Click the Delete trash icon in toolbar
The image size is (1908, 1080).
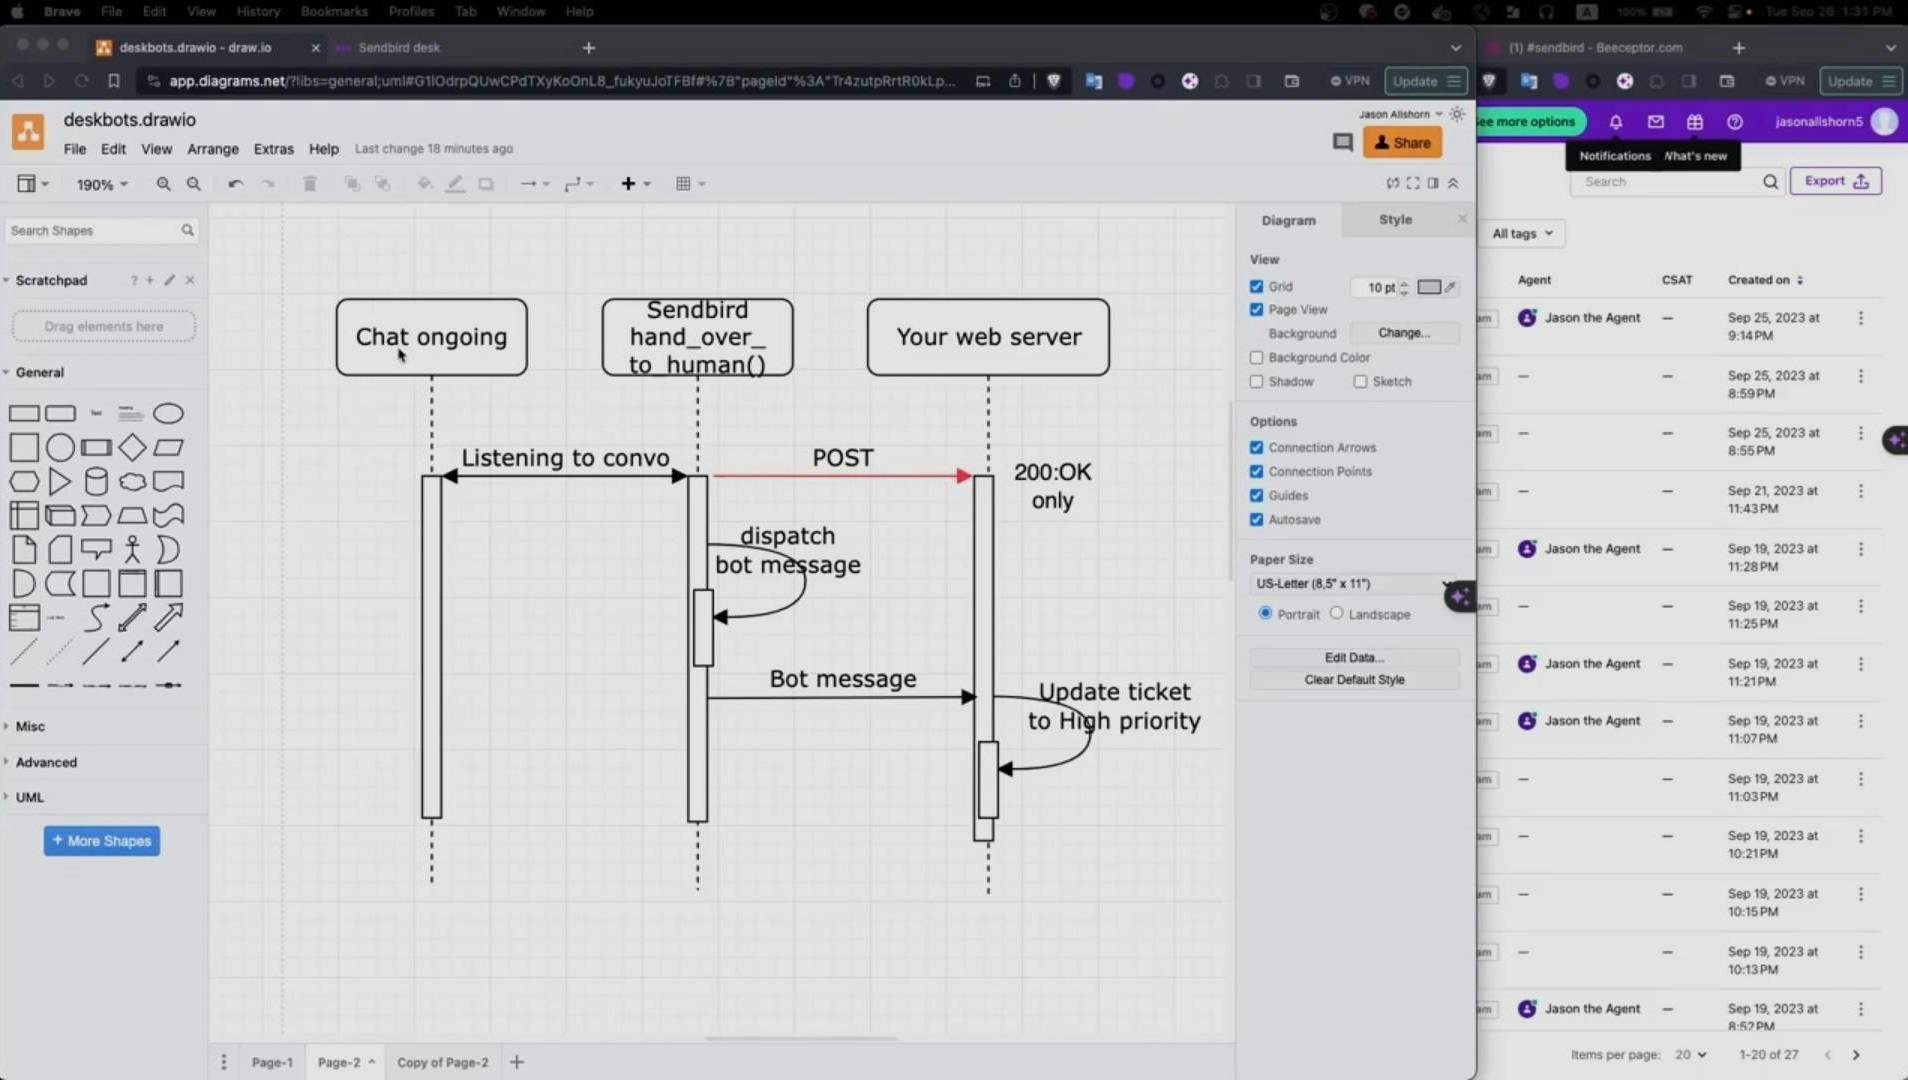[x=310, y=184]
